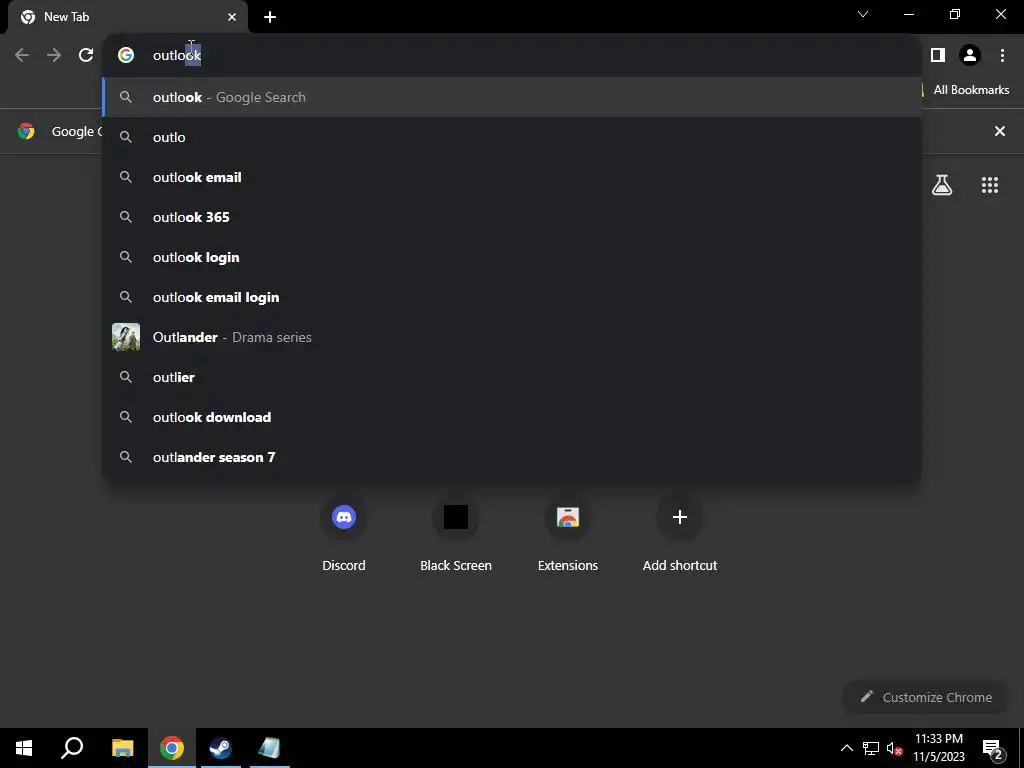Click Google icon in address bar
The width and height of the screenshot is (1024, 768).
pos(126,55)
